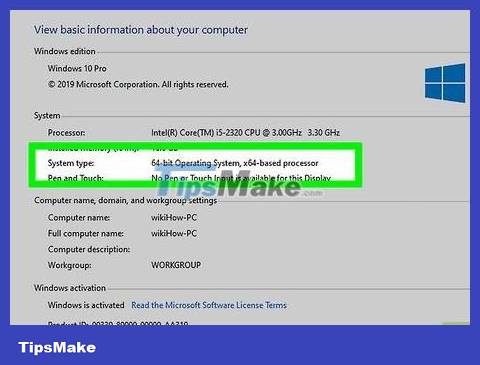Select the WORKGROUP value
The height and width of the screenshot is (365, 480).
click(176, 265)
